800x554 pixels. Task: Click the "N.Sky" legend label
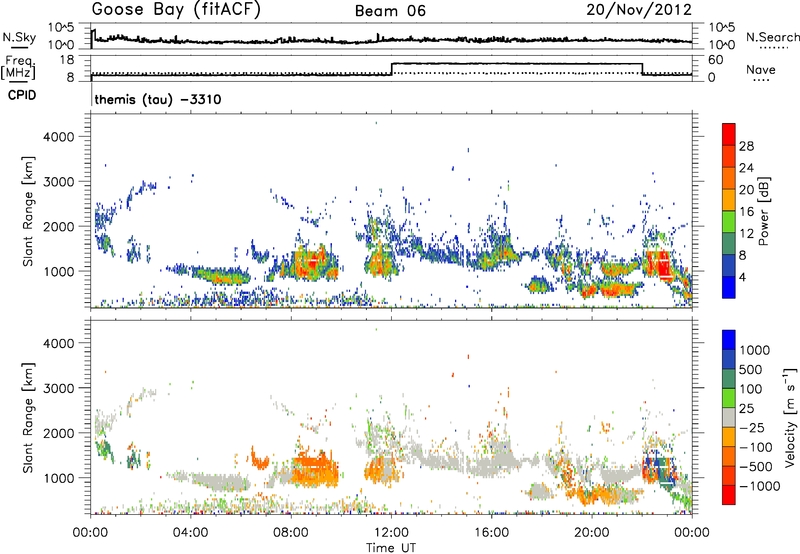(x=19, y=37)
